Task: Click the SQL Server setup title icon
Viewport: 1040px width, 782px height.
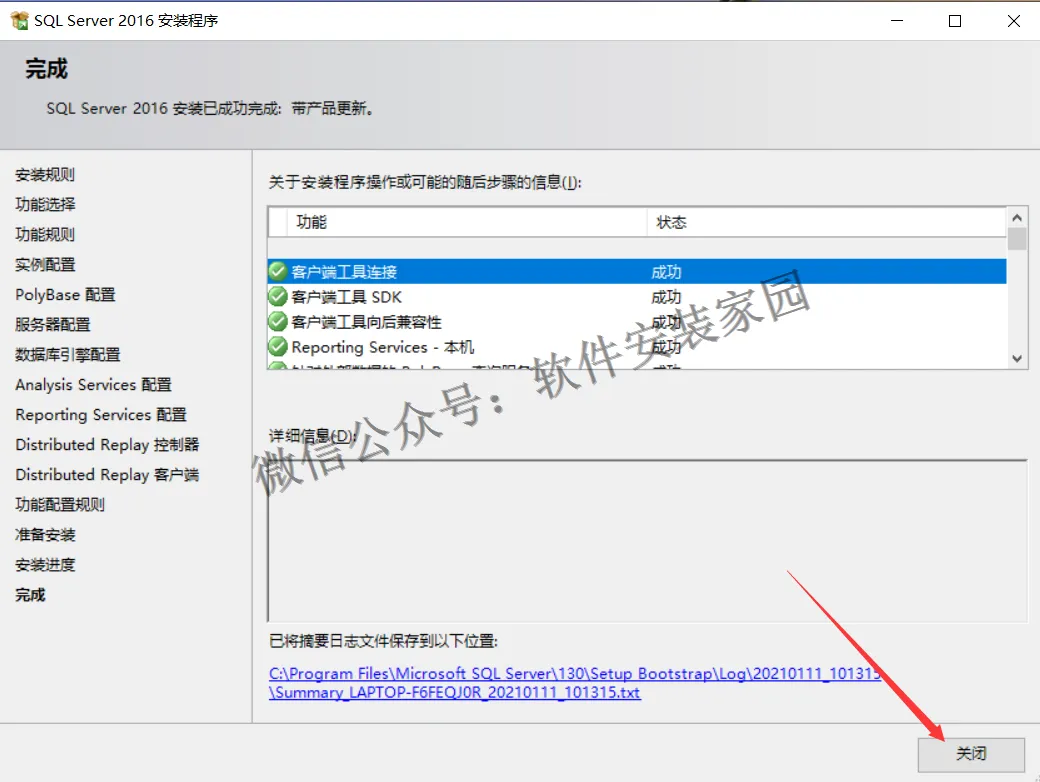Action: [20, 21]
